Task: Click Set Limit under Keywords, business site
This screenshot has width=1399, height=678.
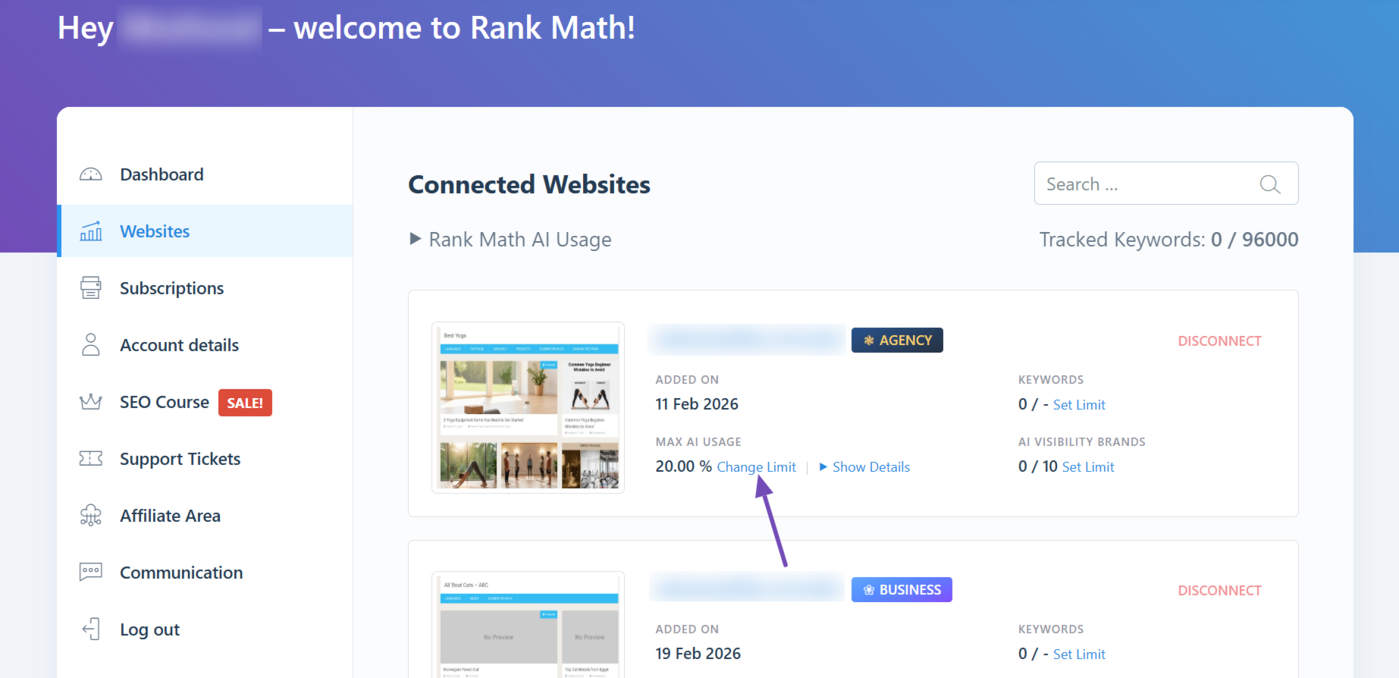Action: [x=1079, y=654]
